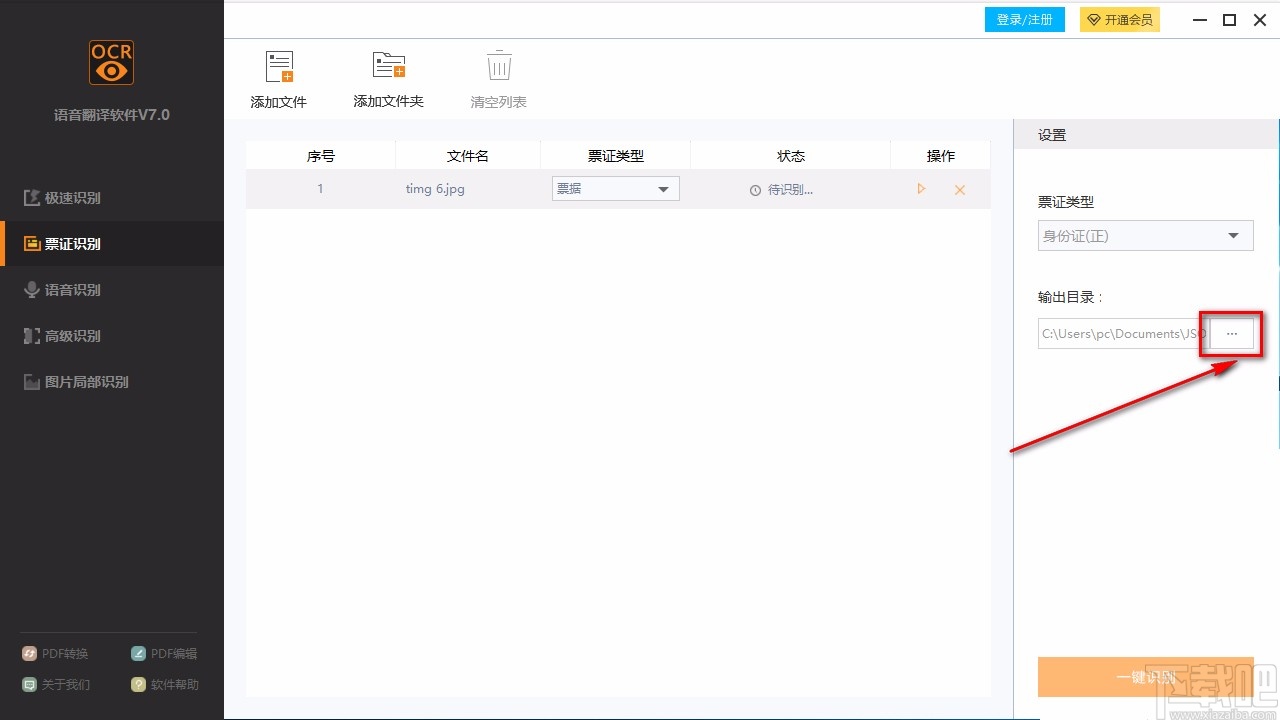Image resolution: width=1280 pixels, height=720 pixels.
Task: Open the 身份证(正) ticket type dropdown
Action: (x=1146, y=236)
